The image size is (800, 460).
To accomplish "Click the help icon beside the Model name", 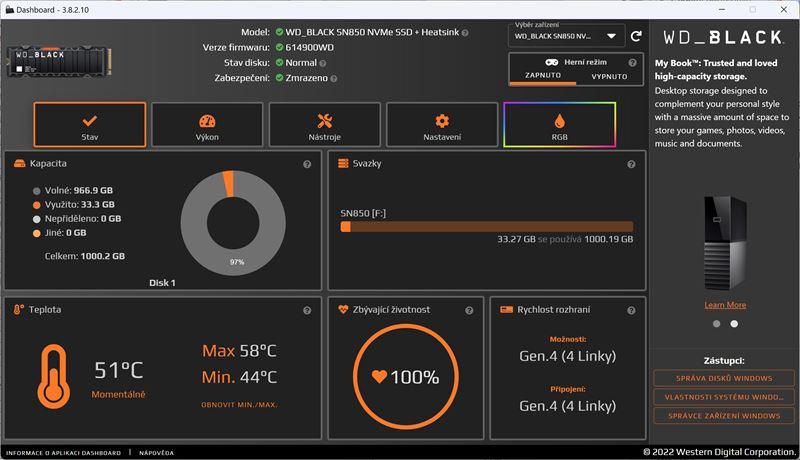I will click(x=465, y=33).
